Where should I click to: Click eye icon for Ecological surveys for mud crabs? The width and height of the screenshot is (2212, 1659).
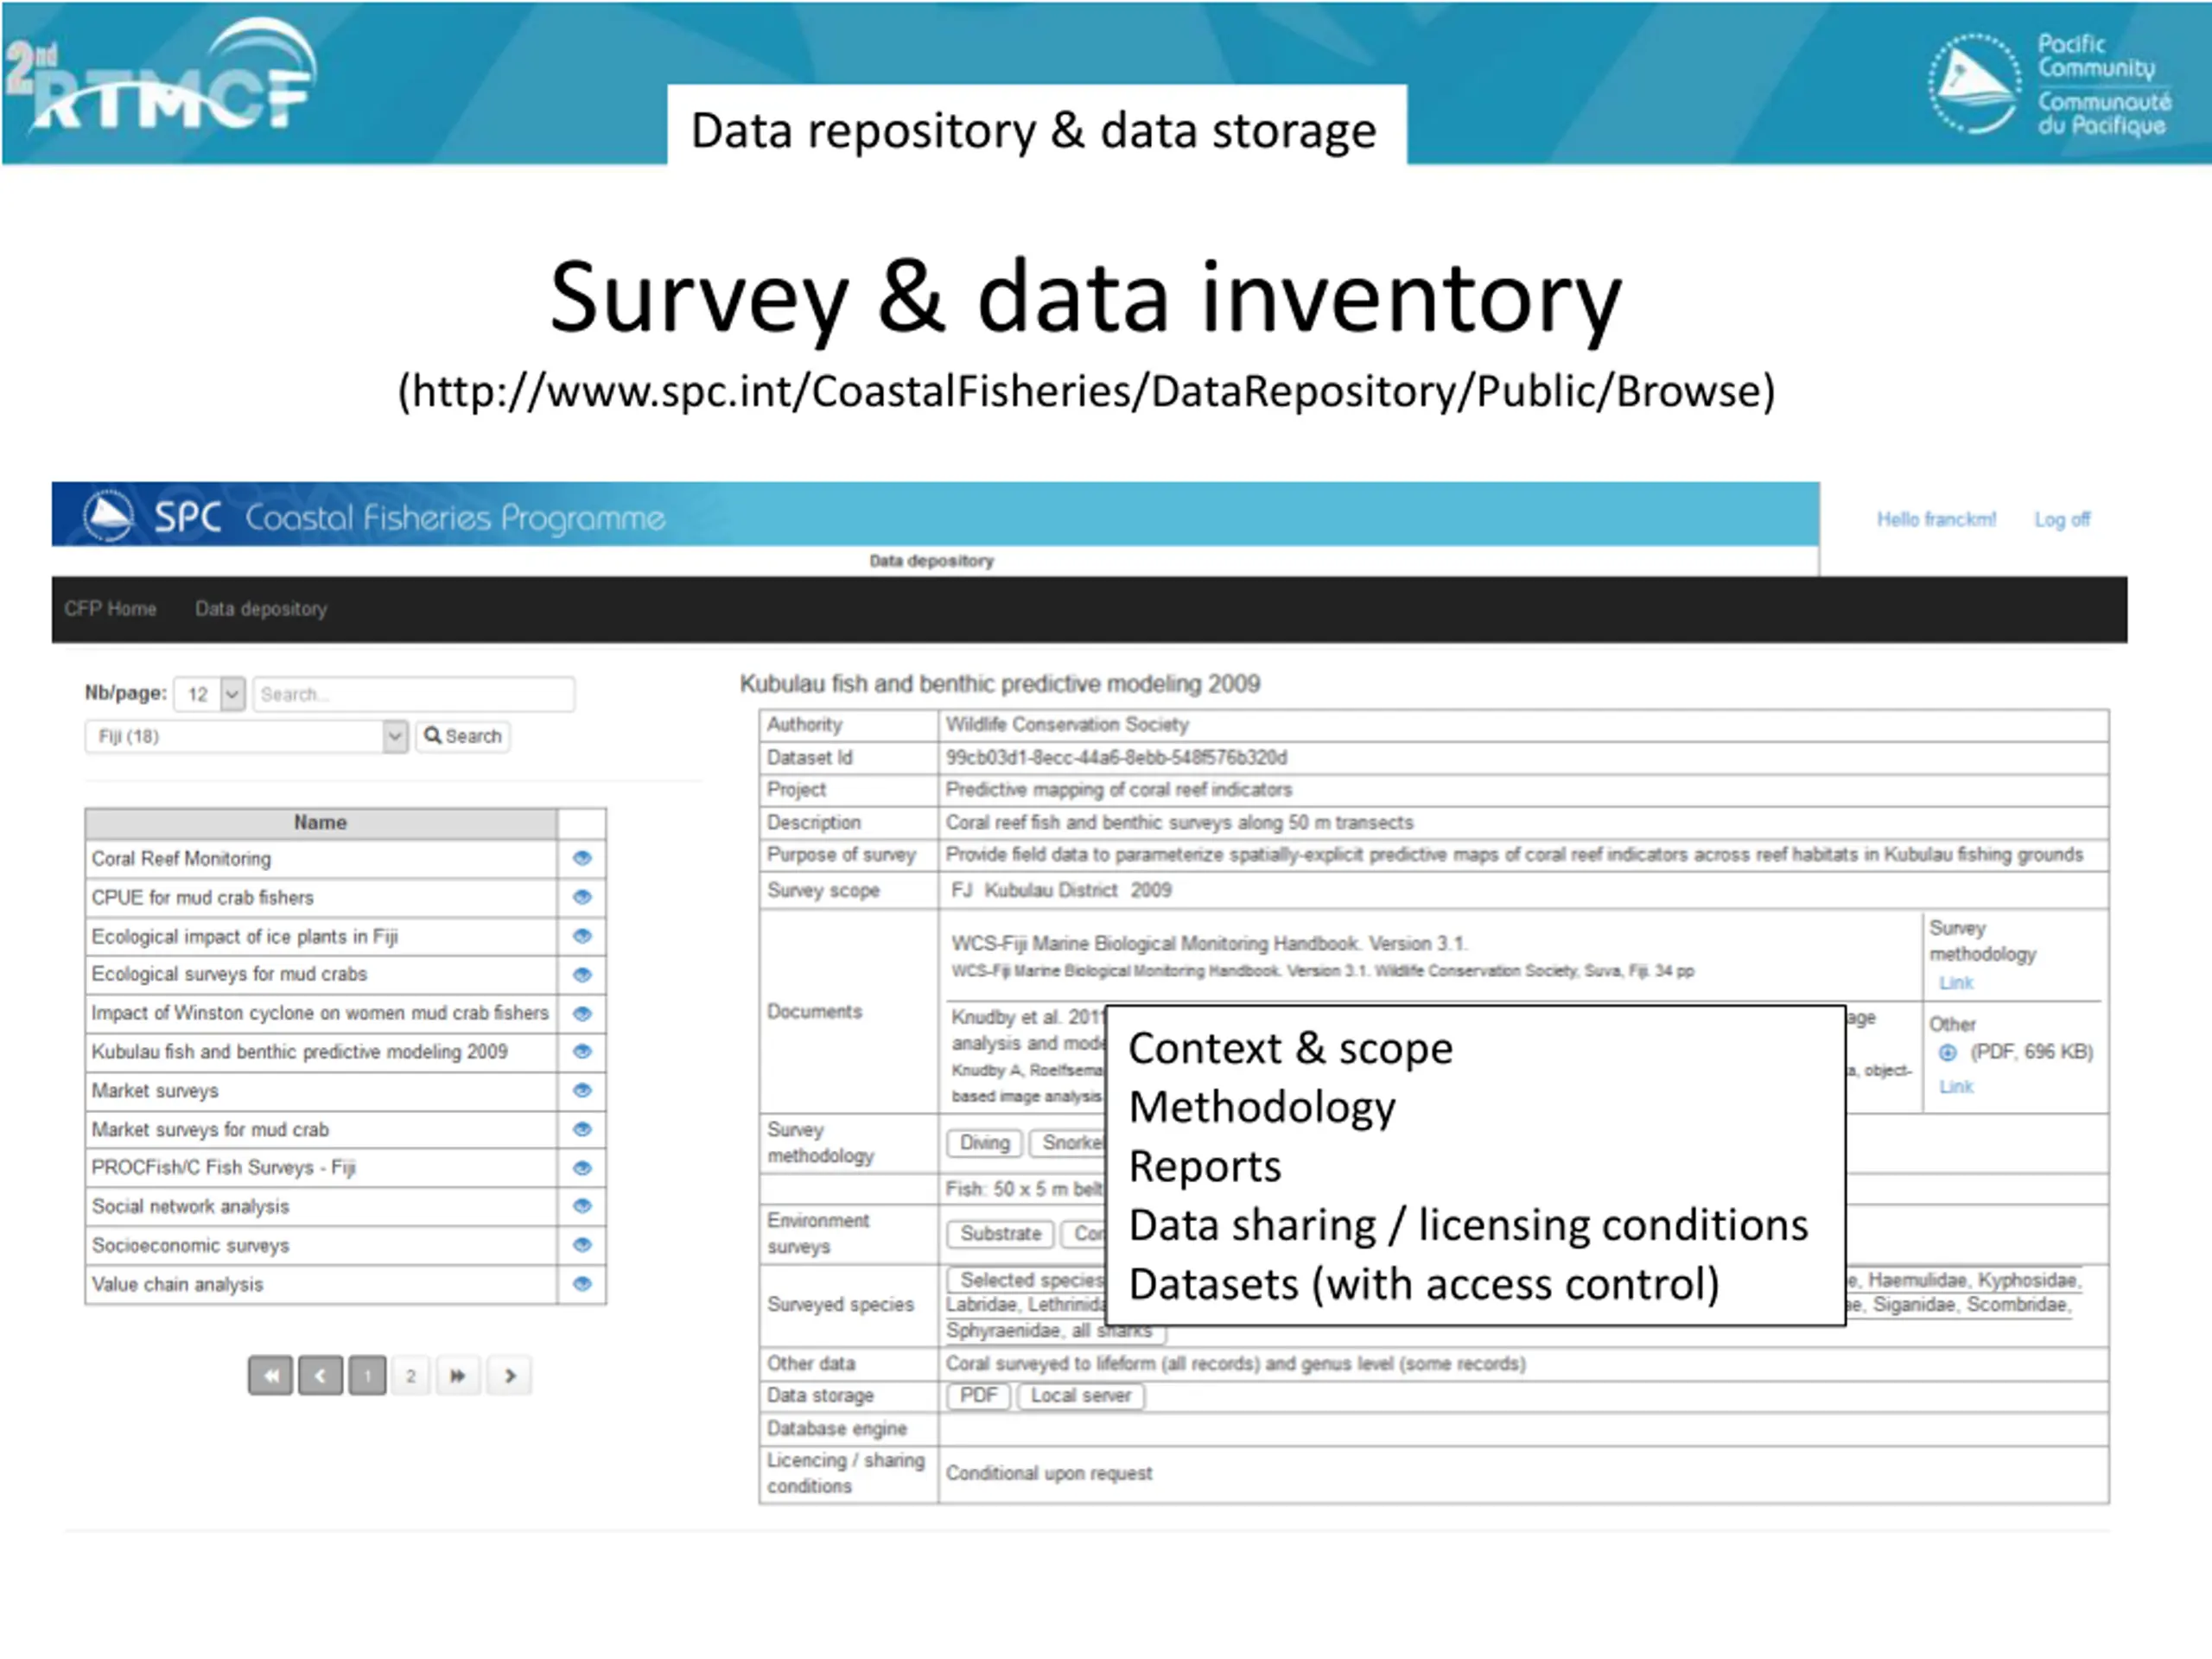[x=582, y=974]
